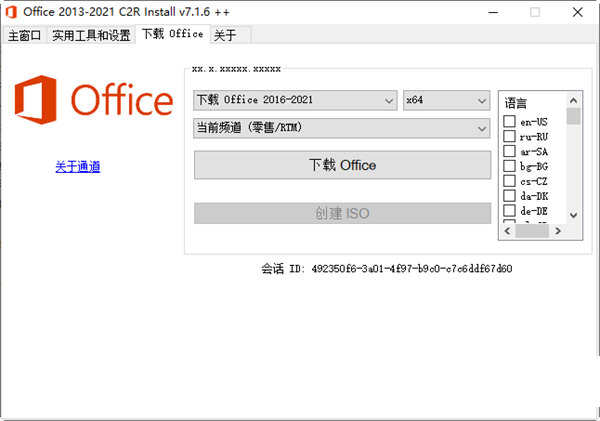
Task: Open the 当前频道 (零售/RTM) channel dropdown
Action: coord(341,128)
